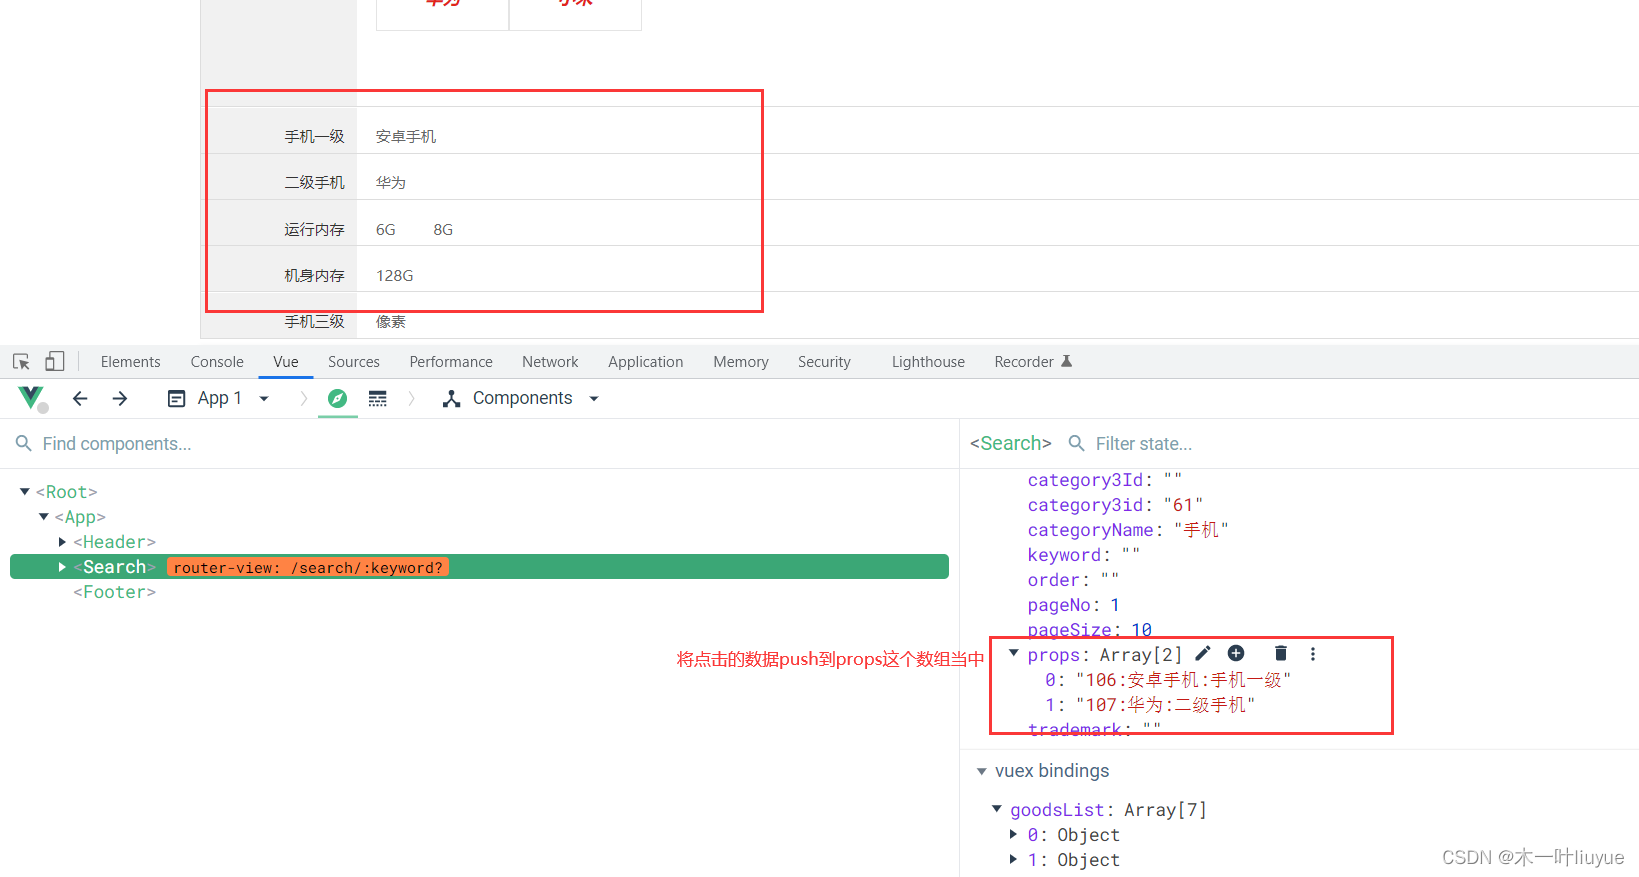Image resolution: width=1639 pixels, height=877 pixels.
Task: Click the Search component name header
Action: pos(1011,443)
